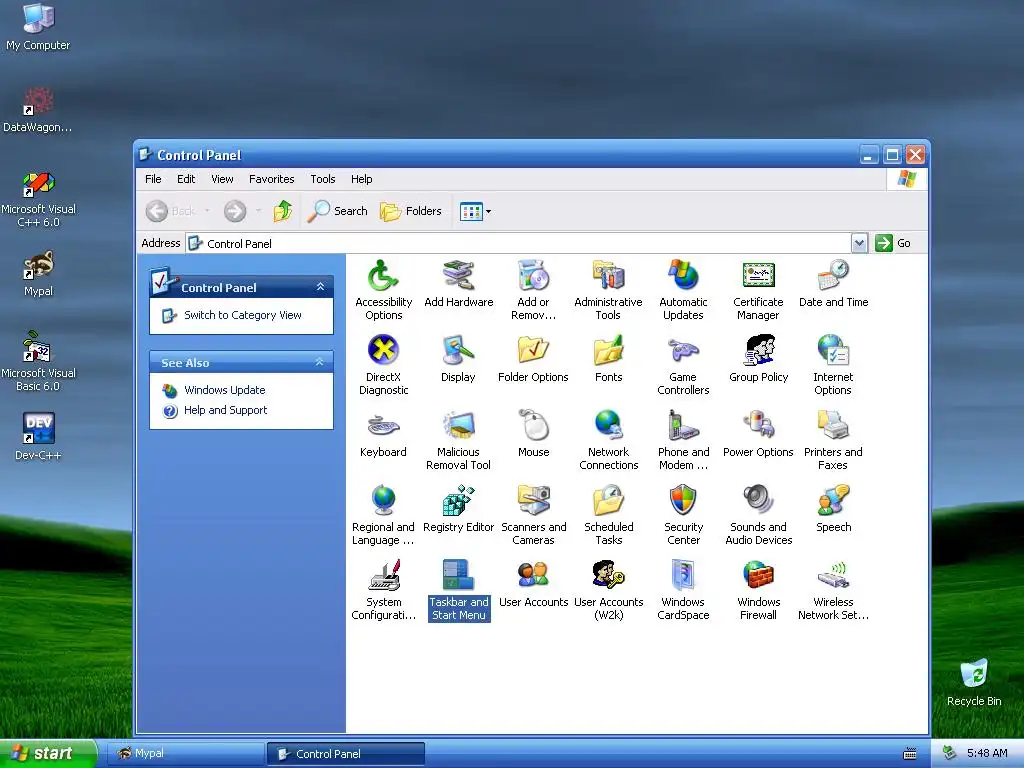Open Malicious Removal Tool icon
The image size is (1024, 768).
pyautogui.click(x=458, y=426)
